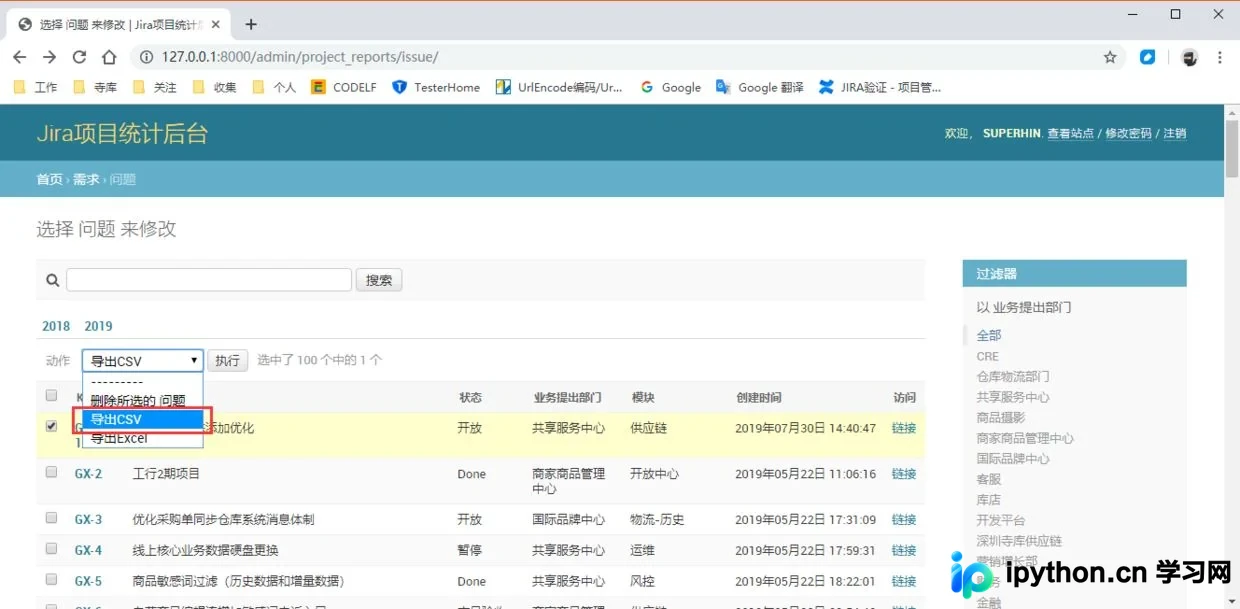This screenshot has width=1240, height=609.
Task: Select the blank dashes option in dropdown
Action: [x=143, y=382]
